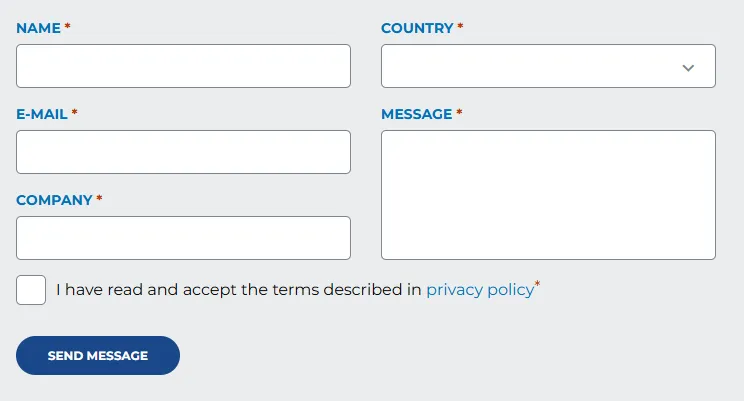Click the red asterisk beside MESSAGE
The image size is (744, 401).
tap(459, 112)
